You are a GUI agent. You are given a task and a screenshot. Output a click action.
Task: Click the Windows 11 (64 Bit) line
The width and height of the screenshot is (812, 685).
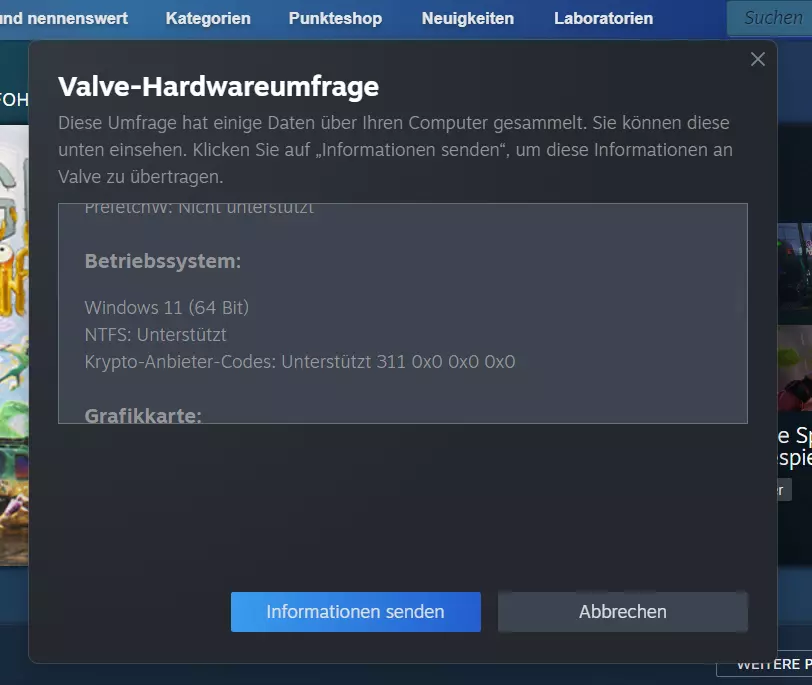[167, 308]
